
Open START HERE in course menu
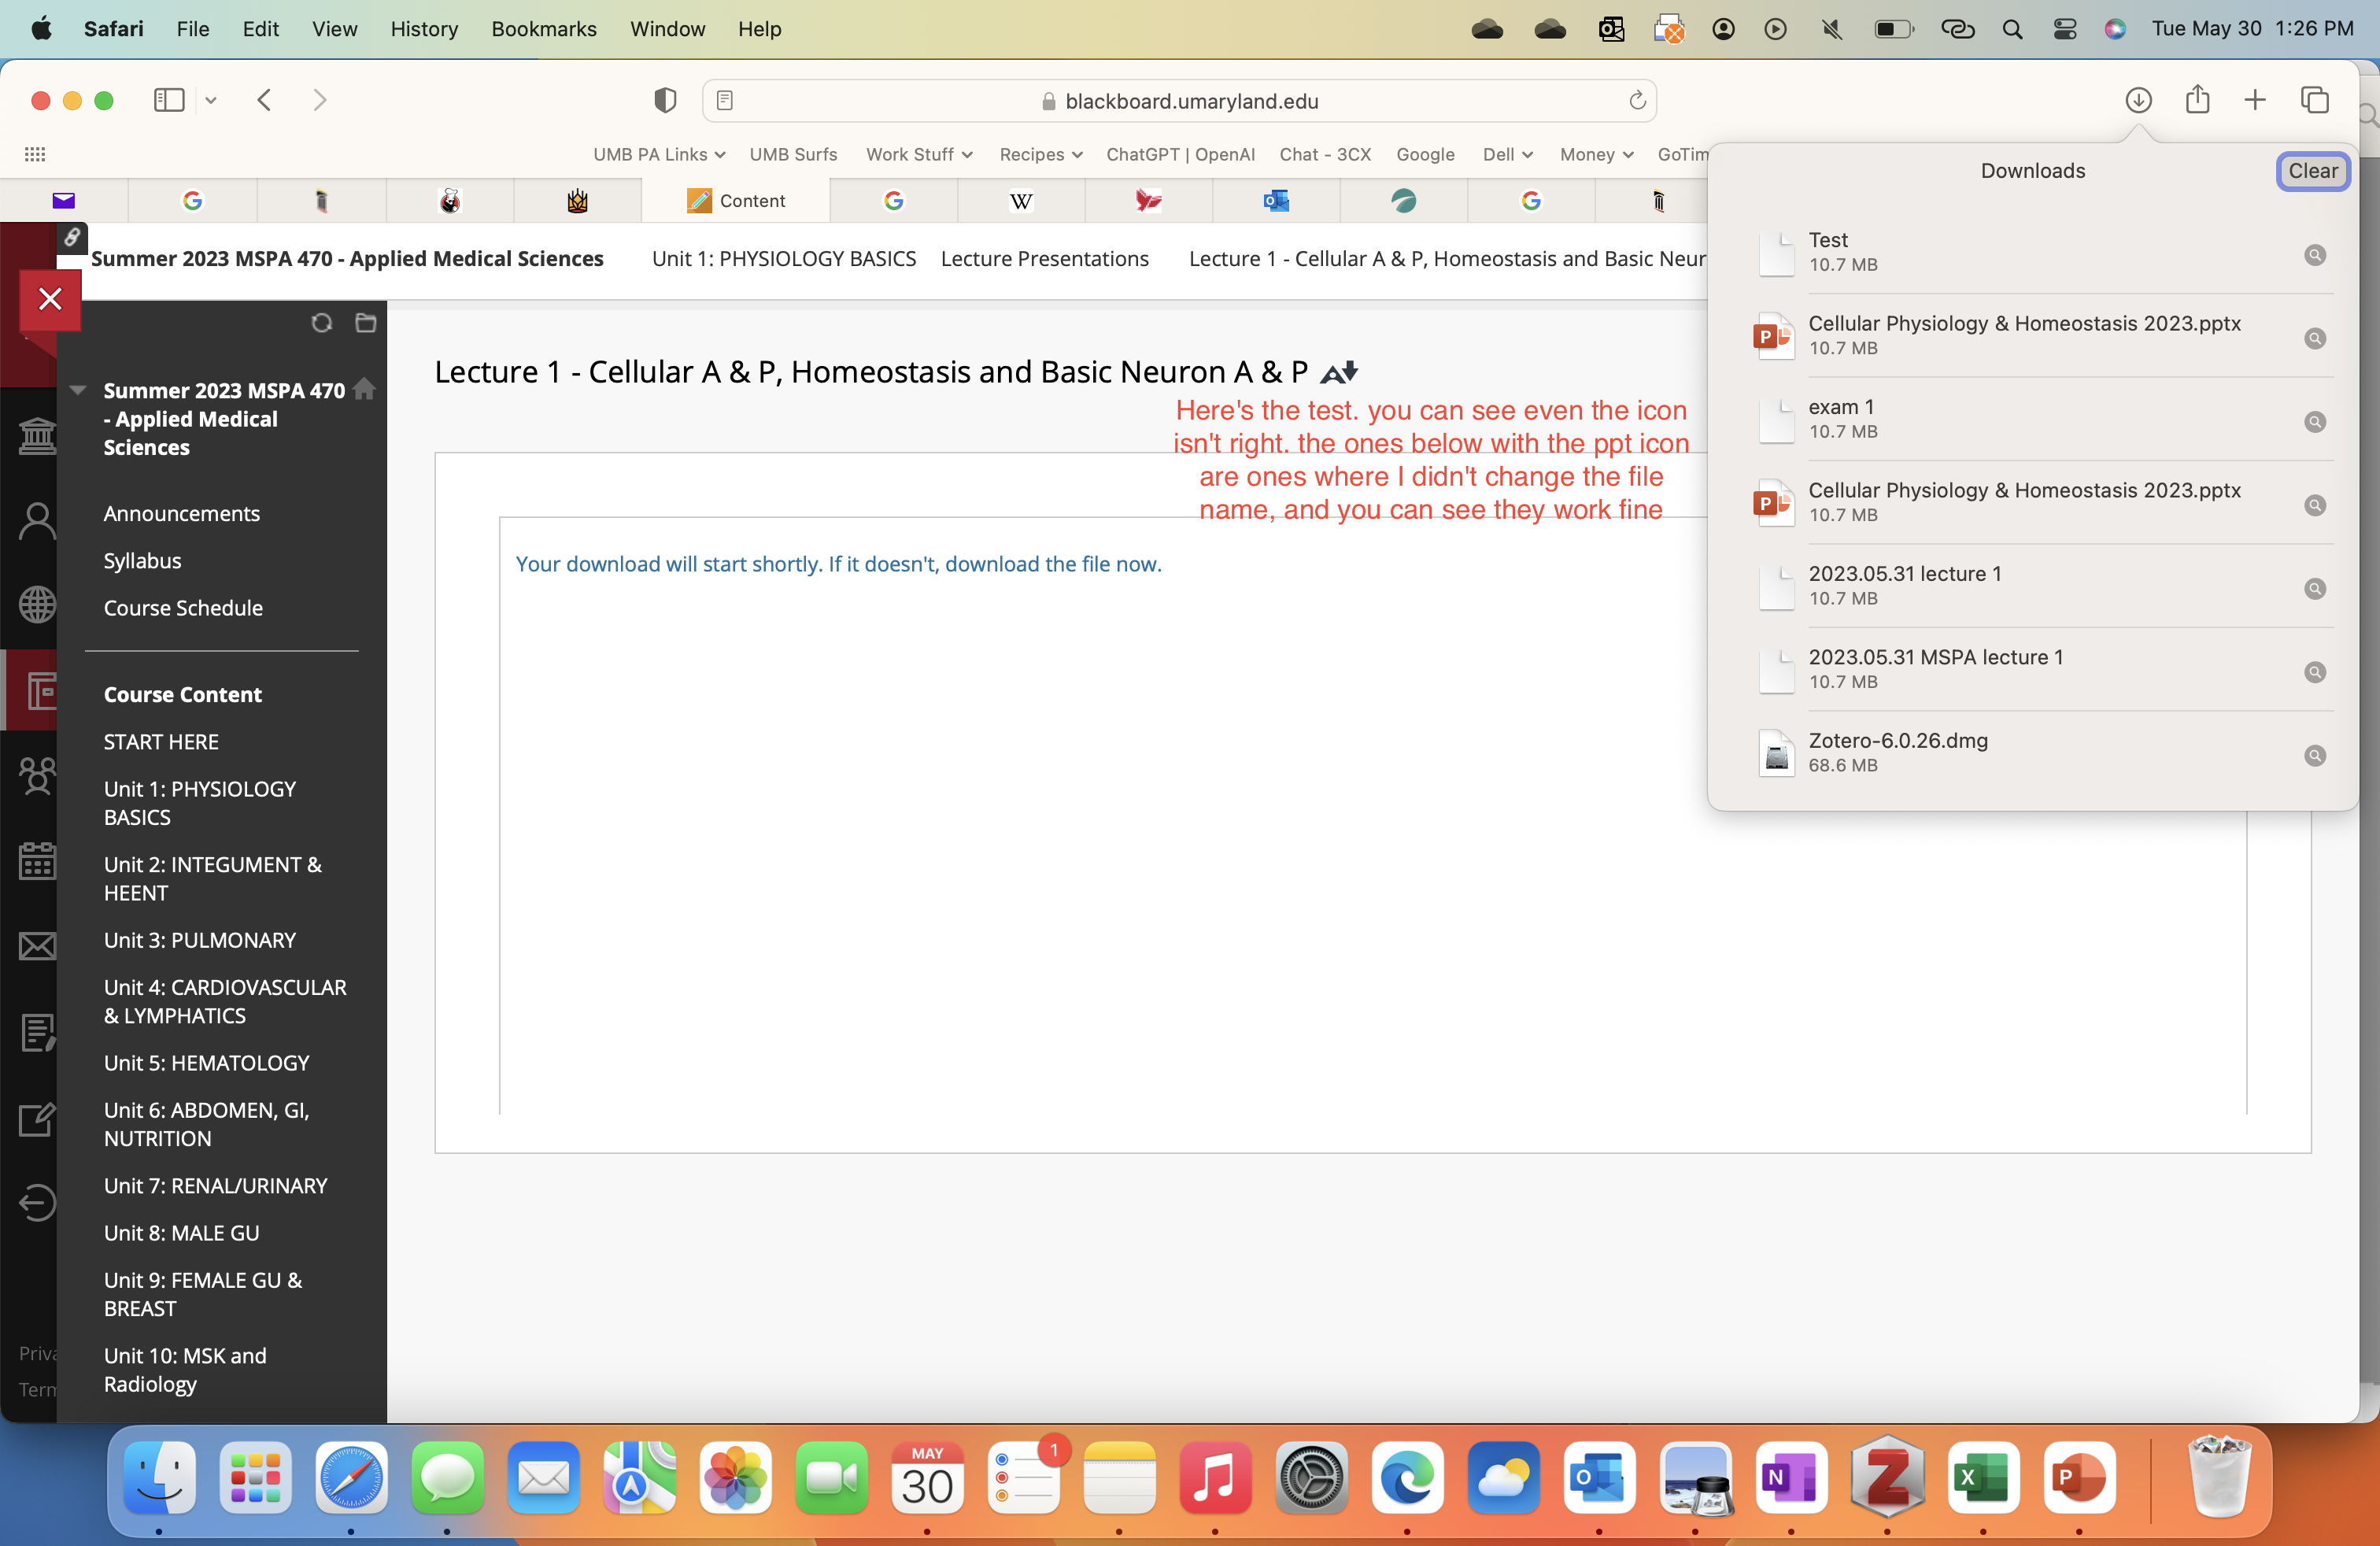click(x=161, y=741)
